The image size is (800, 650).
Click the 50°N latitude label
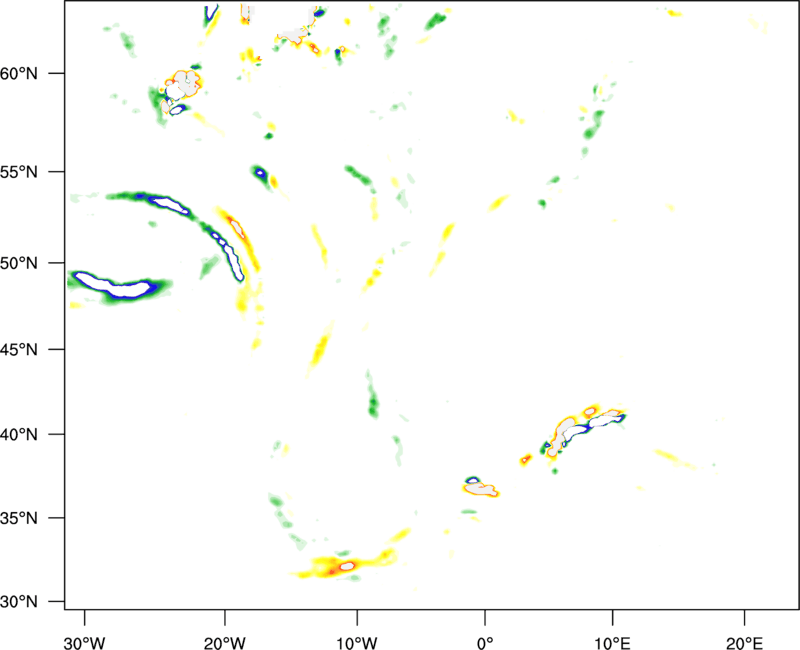tap(19, 263)
